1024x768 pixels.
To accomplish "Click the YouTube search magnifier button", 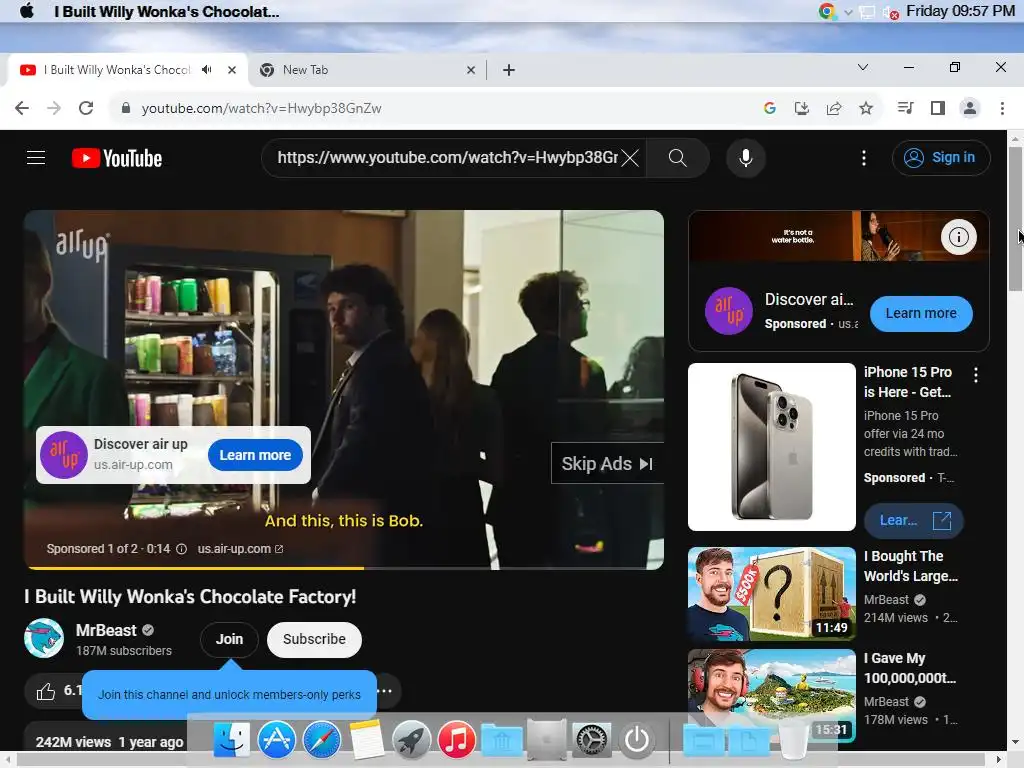I will [677, 157].
